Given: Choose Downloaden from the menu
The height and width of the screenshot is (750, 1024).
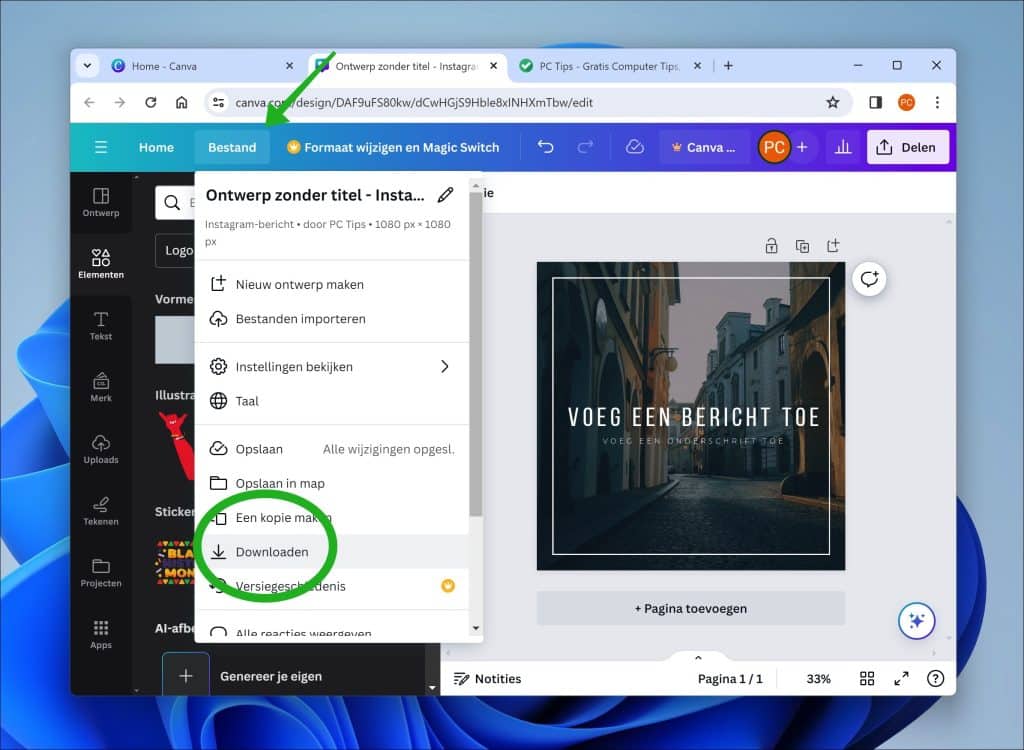Looking at the screenshot, I should coord(332,552).
